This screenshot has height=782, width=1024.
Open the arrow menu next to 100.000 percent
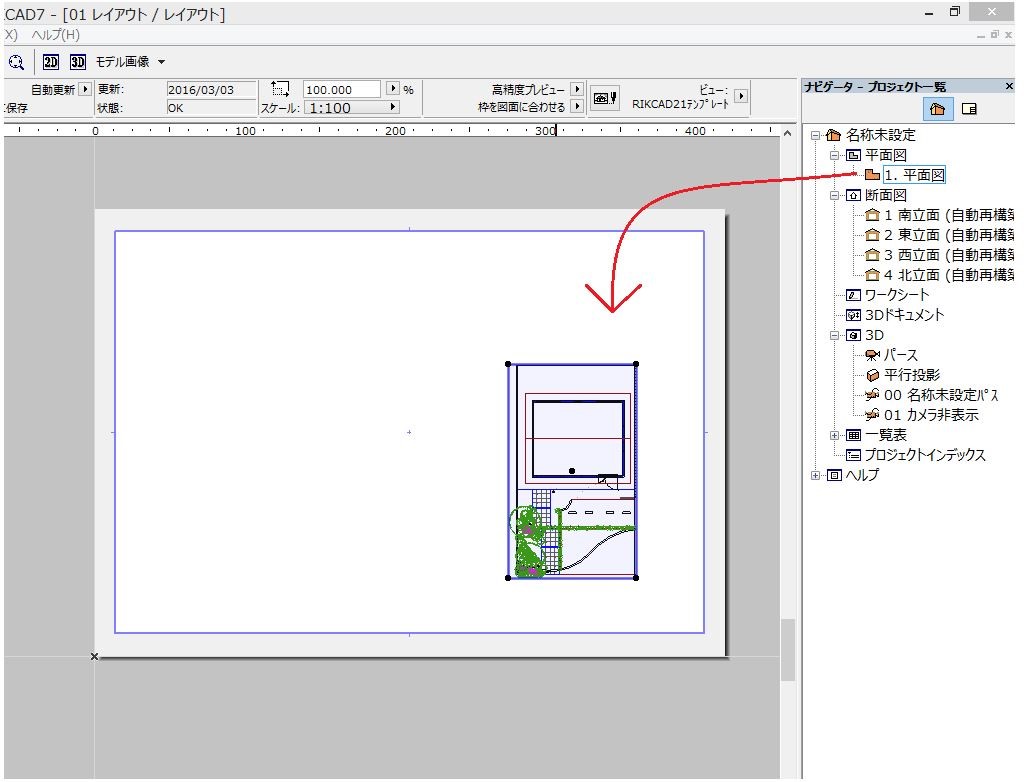click(392, 88)
